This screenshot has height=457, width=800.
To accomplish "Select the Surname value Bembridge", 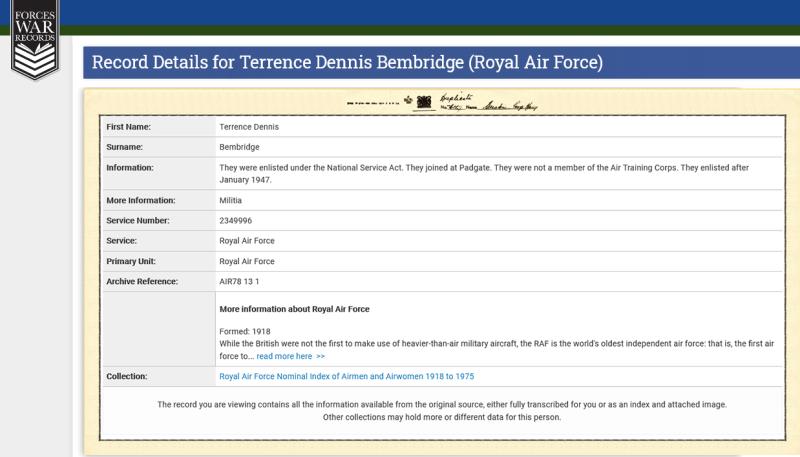I will point(239,147).
